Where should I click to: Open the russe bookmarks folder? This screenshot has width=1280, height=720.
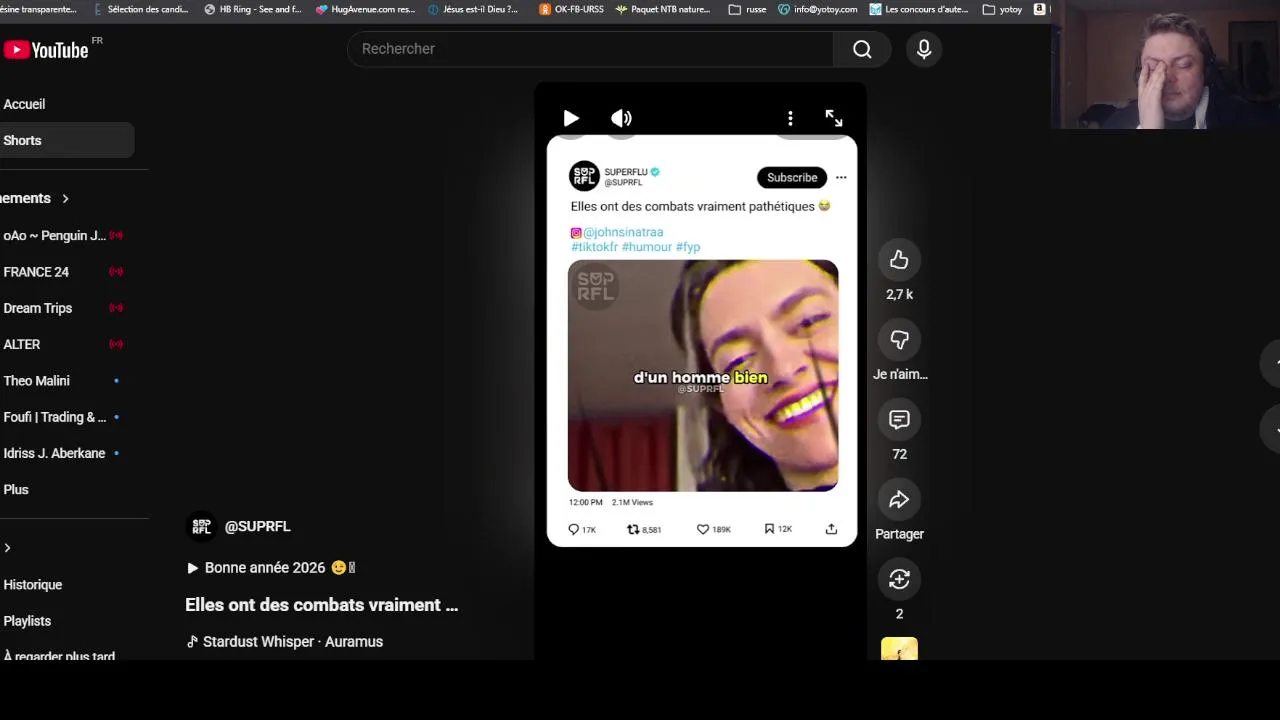[x=748, y=9]
